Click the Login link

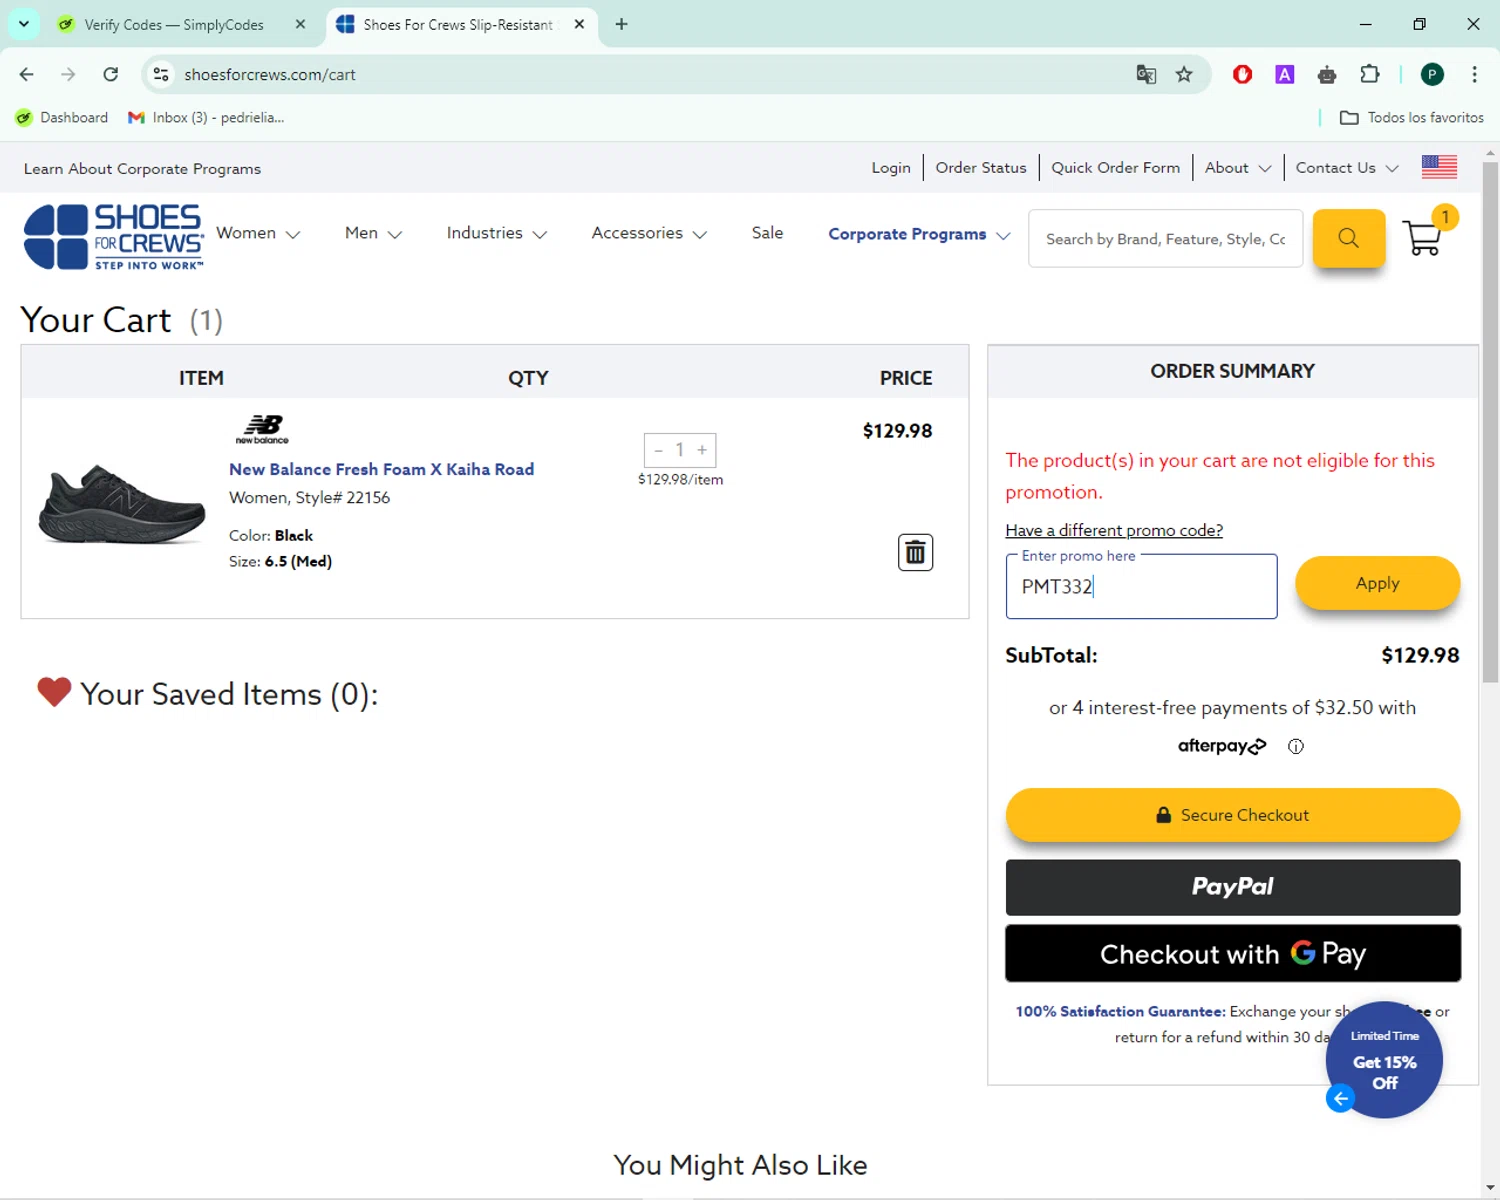[x=891, y=168]
